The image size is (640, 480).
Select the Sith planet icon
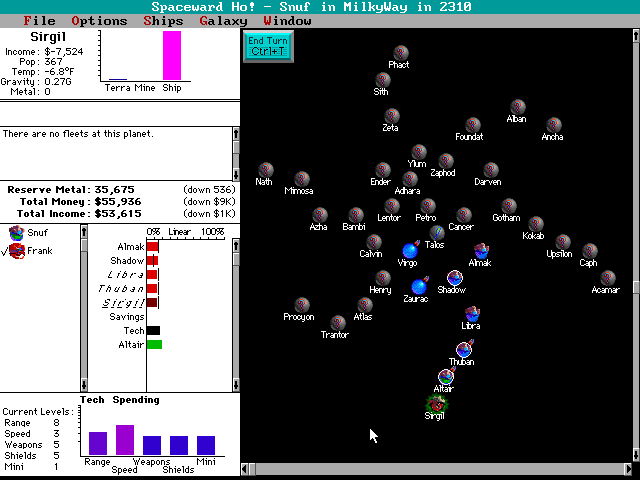[383, 80]
